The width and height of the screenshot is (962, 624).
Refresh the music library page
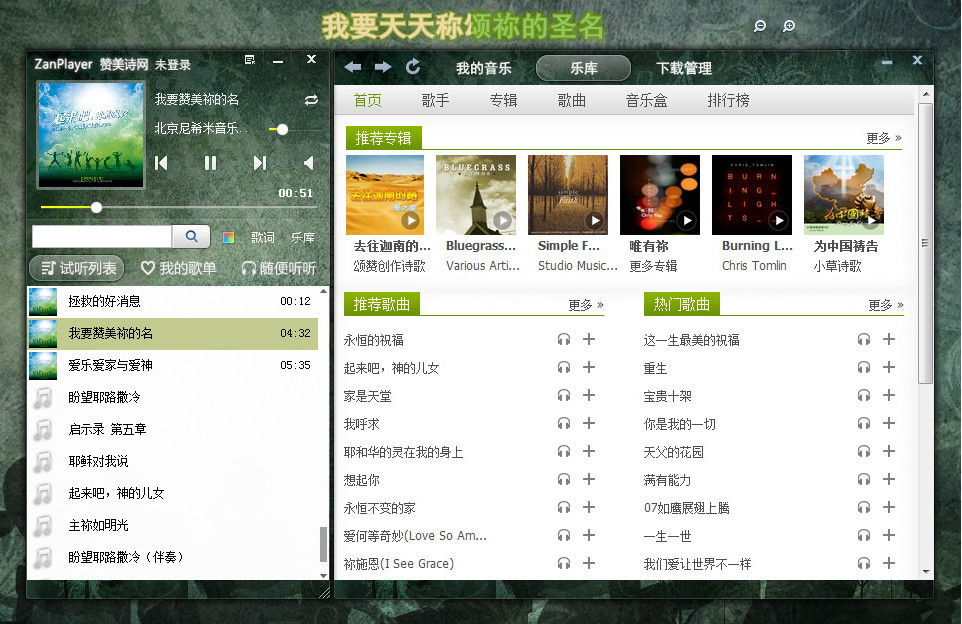(412, 68)
